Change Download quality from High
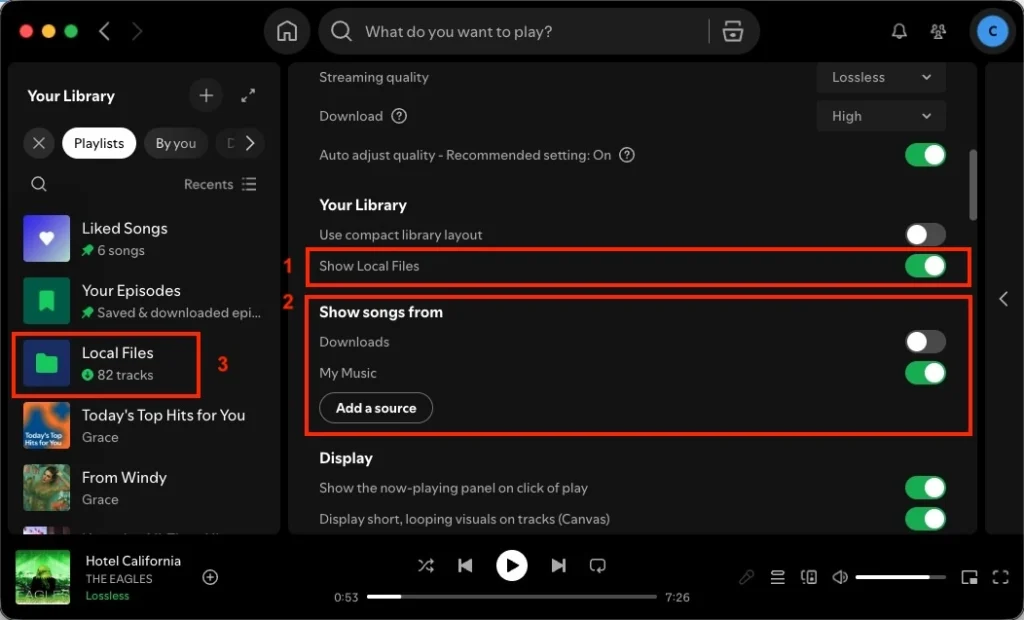 pos(880,116)
